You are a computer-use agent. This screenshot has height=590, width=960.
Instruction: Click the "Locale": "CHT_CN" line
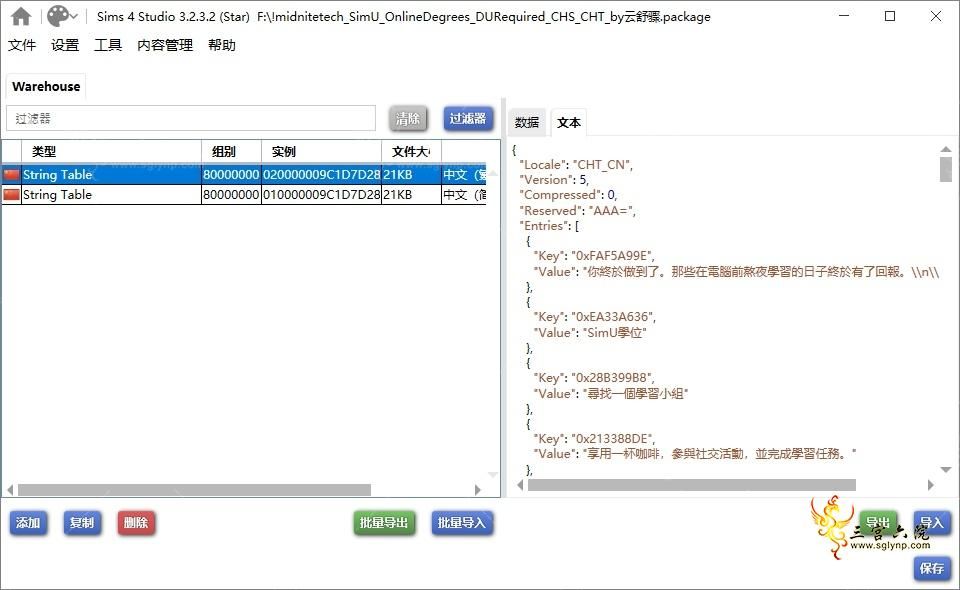click(576, 165)
